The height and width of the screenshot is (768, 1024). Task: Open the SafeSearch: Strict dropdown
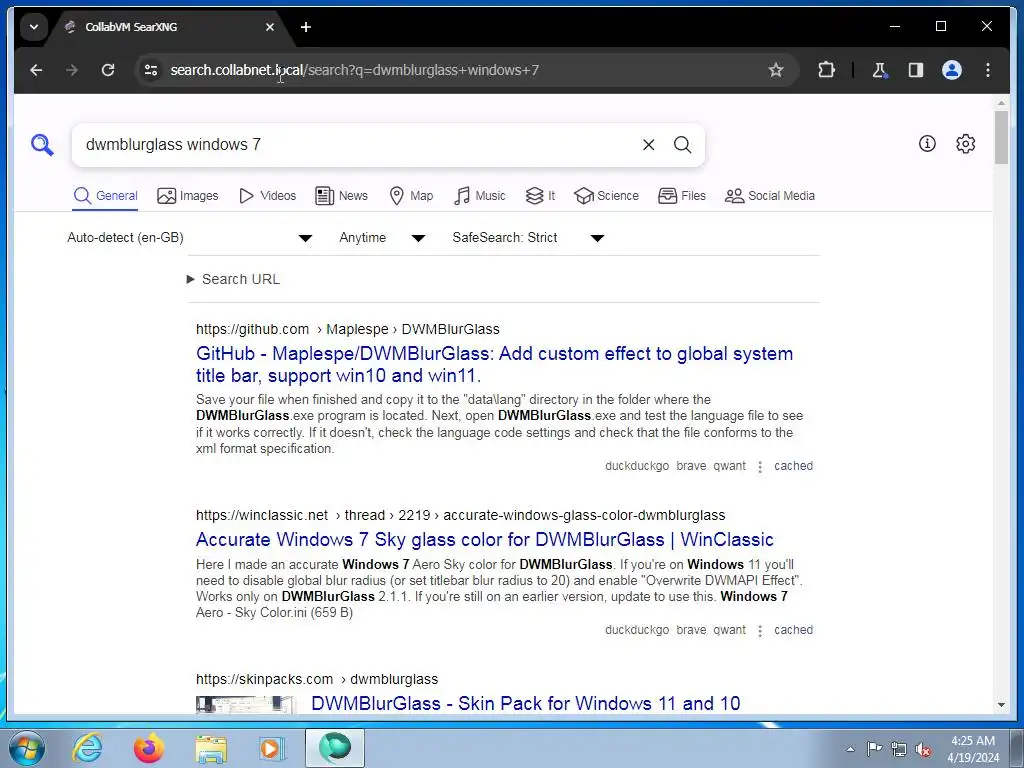[528, 238]
